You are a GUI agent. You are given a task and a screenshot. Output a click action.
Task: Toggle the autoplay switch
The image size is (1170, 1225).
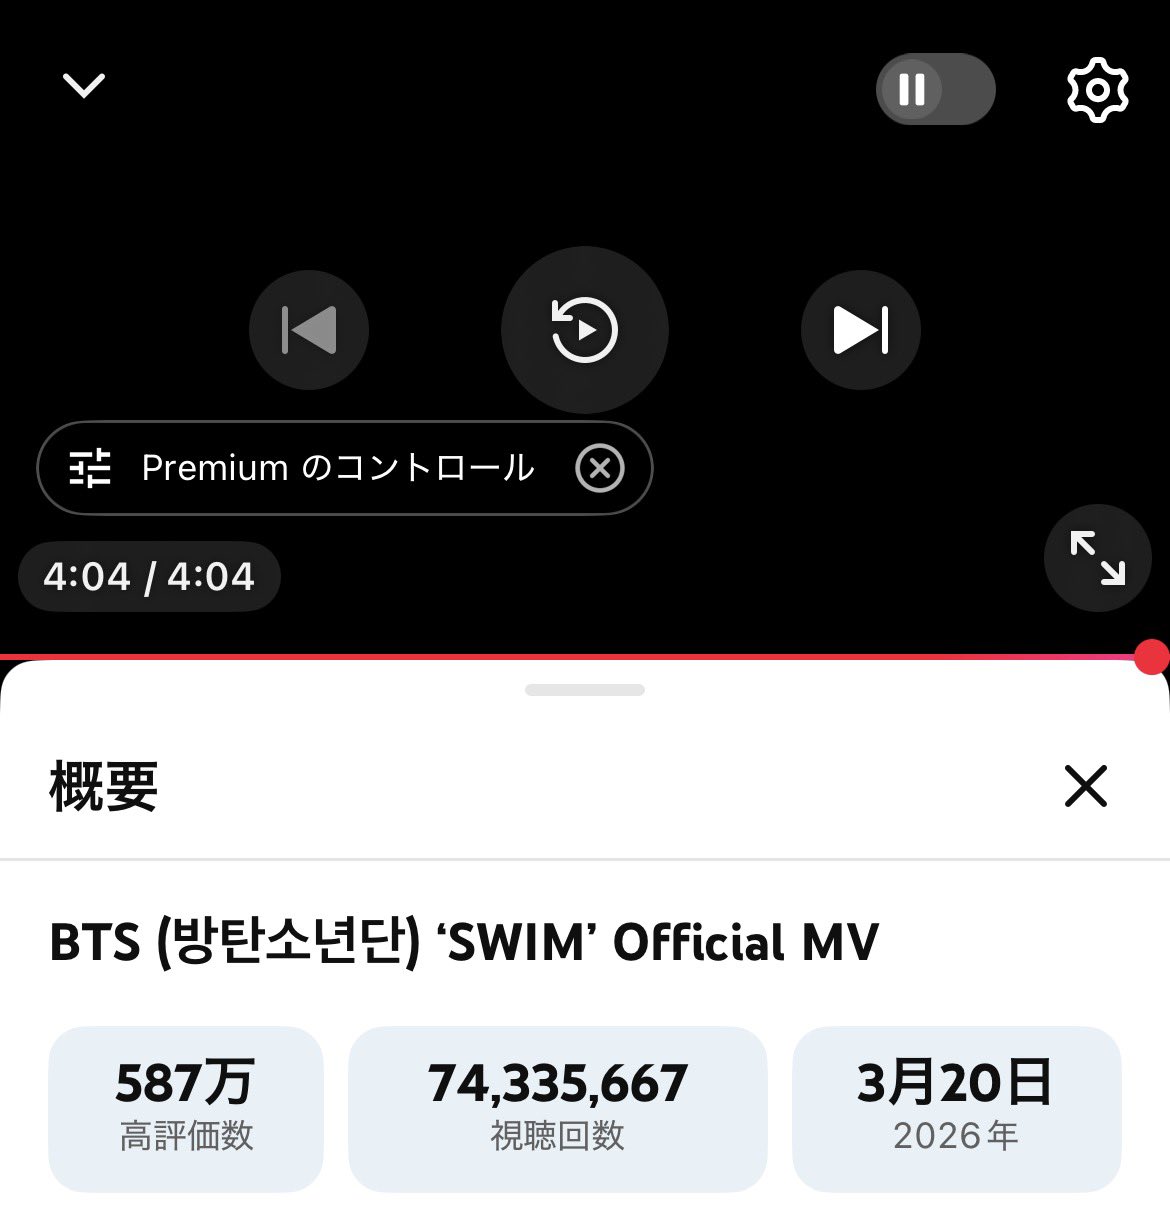pyautogui.click(x=935, y=89)
